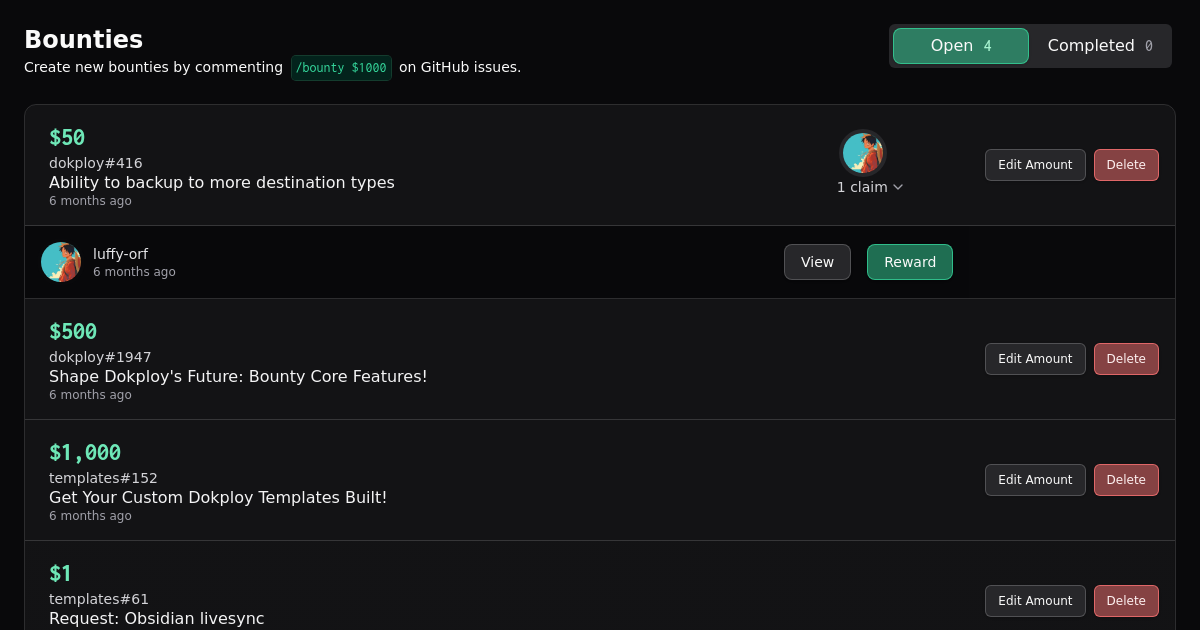1200x630 pixels.
Task: Click the claimant avatar on the $50 bounty
Action: coord(862,153)
